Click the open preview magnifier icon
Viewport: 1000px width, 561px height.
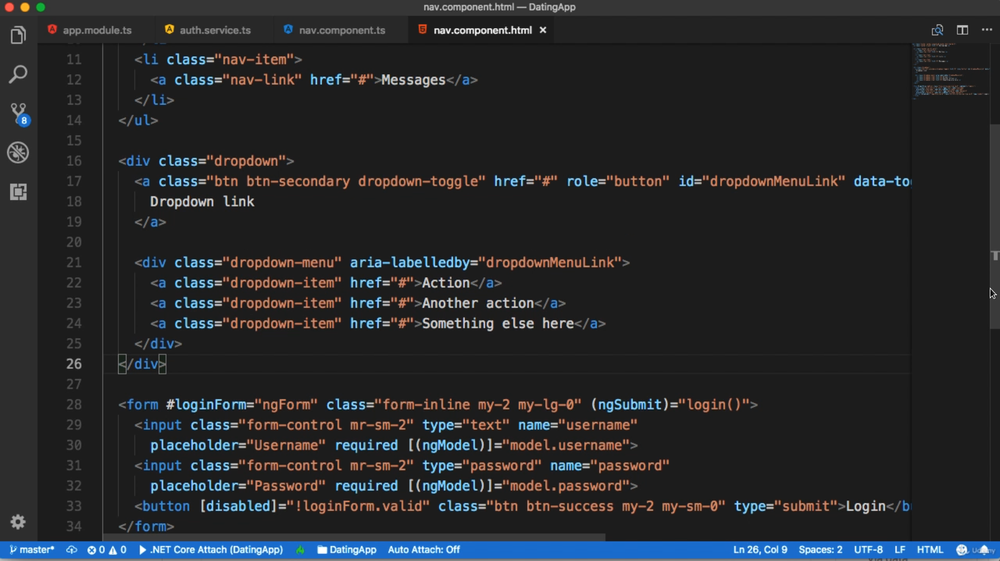pos(937,30)
